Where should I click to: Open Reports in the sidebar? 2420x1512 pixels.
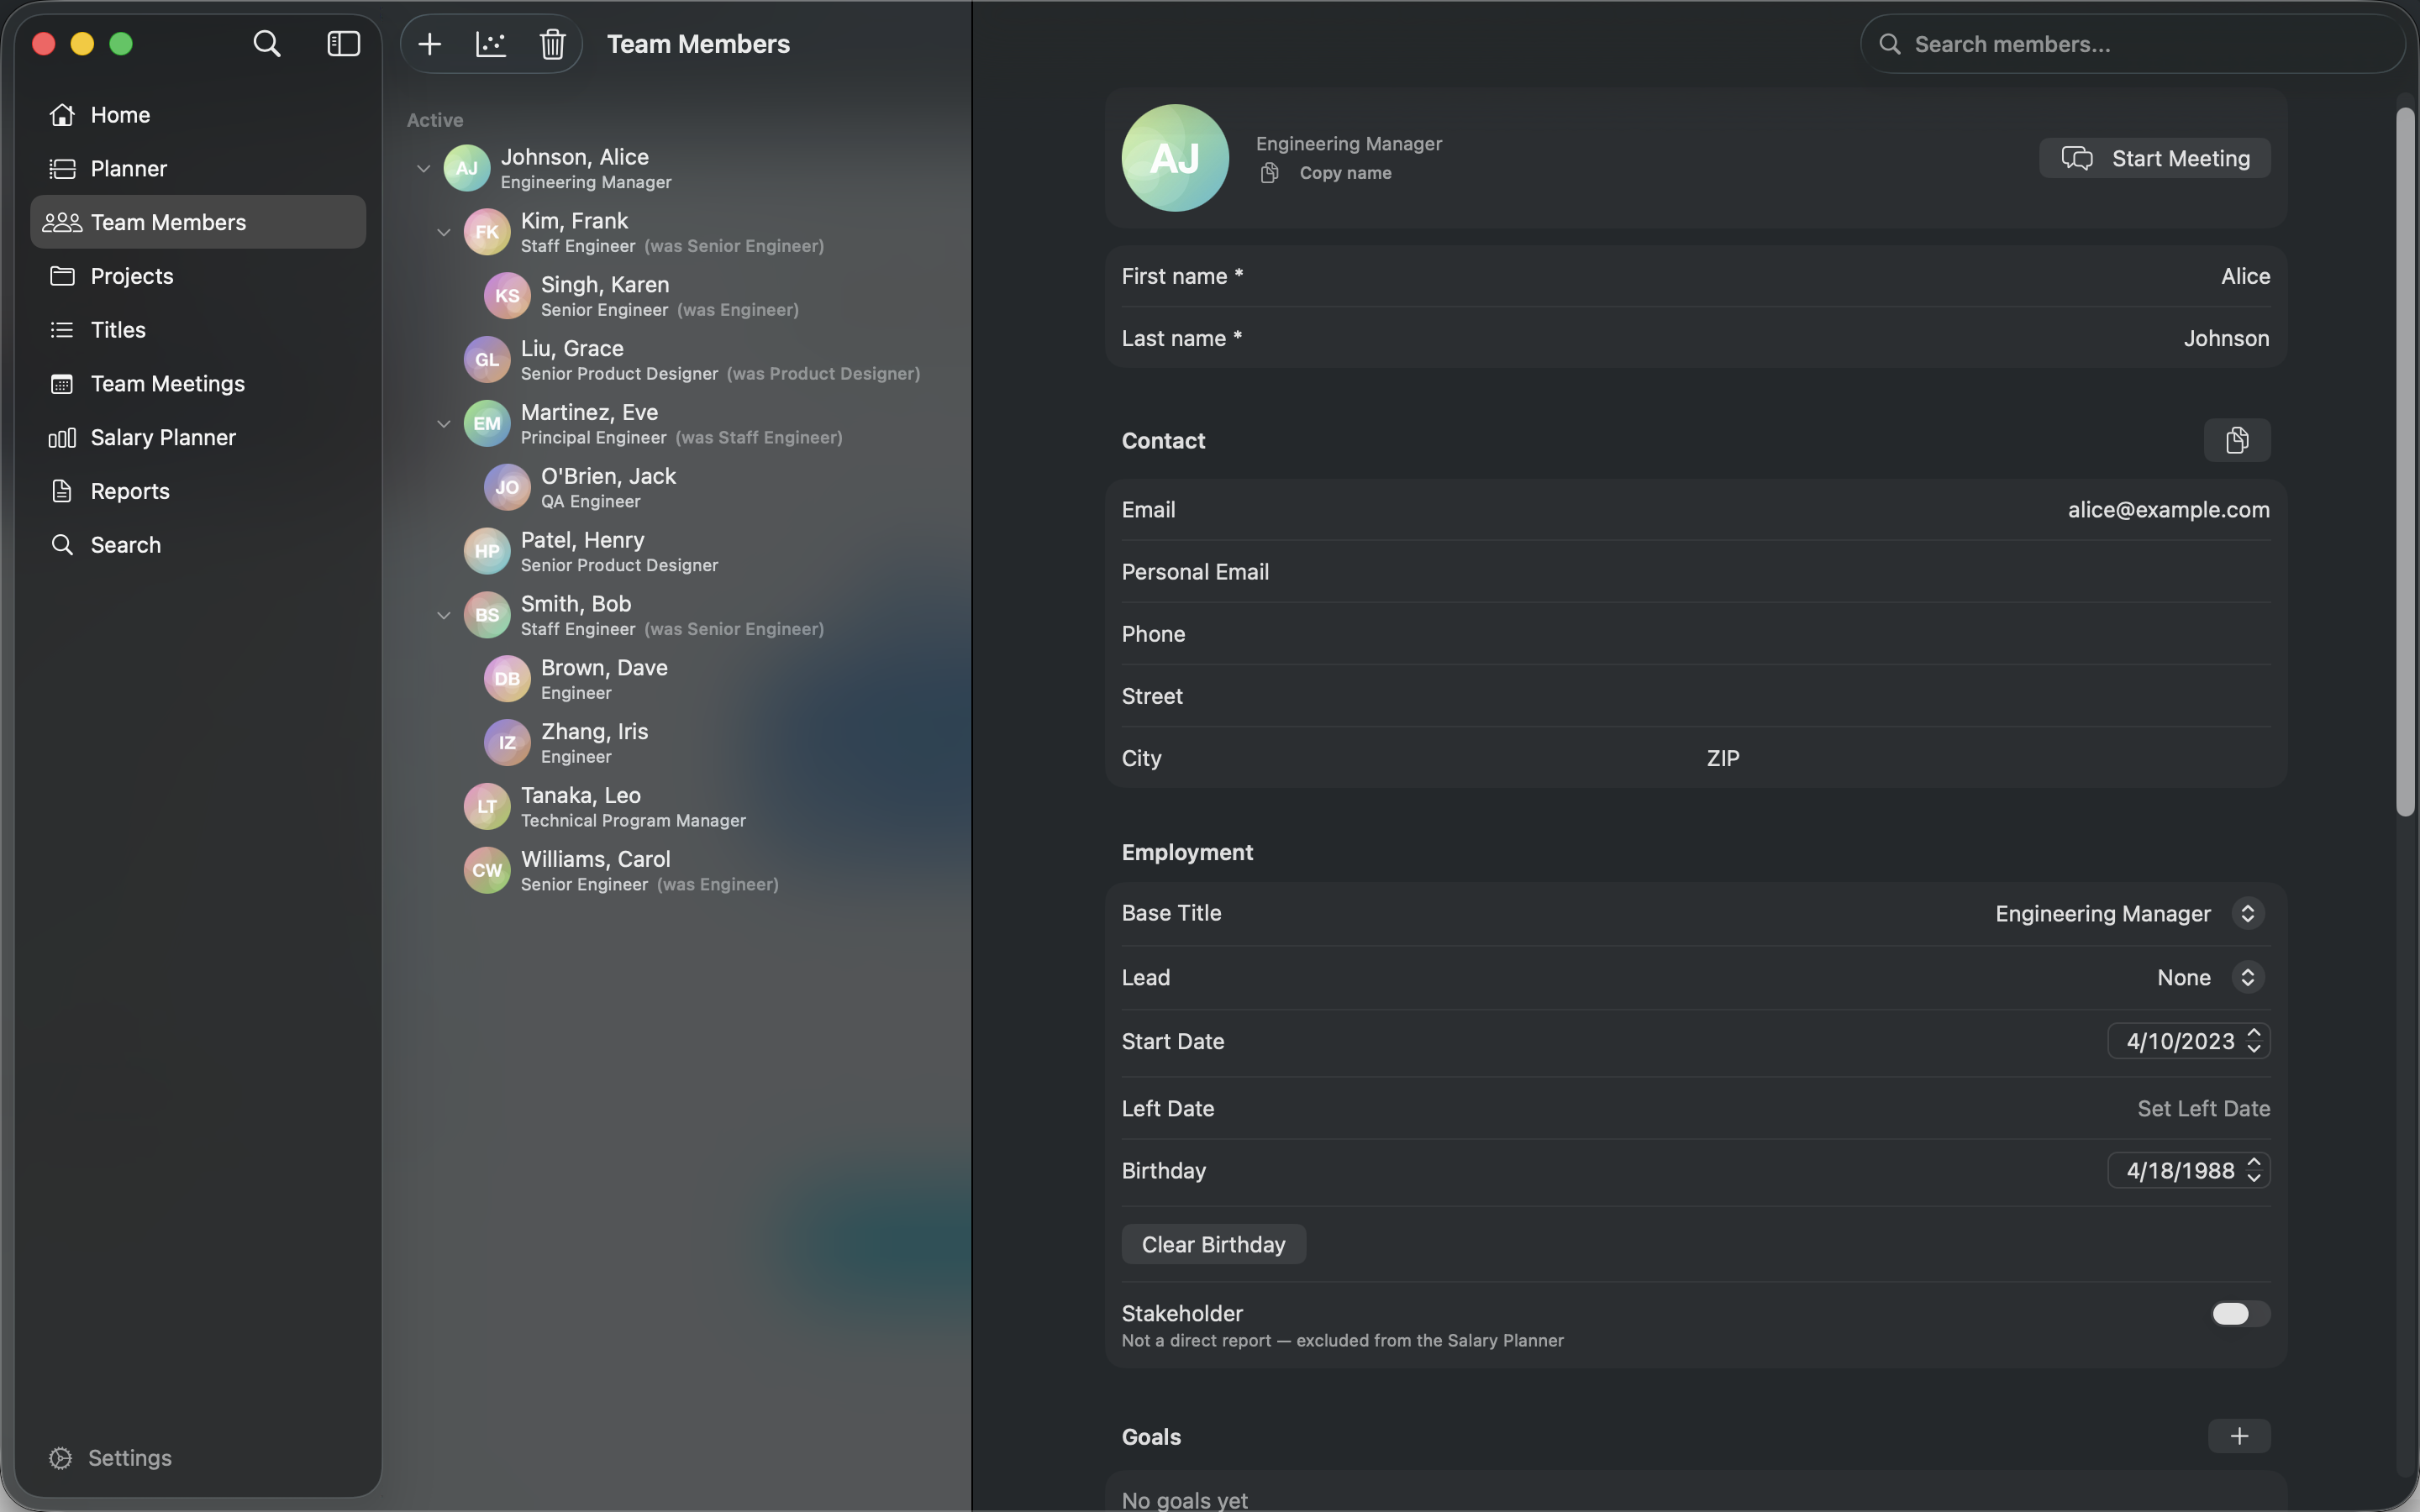click(x=198, y=491)
